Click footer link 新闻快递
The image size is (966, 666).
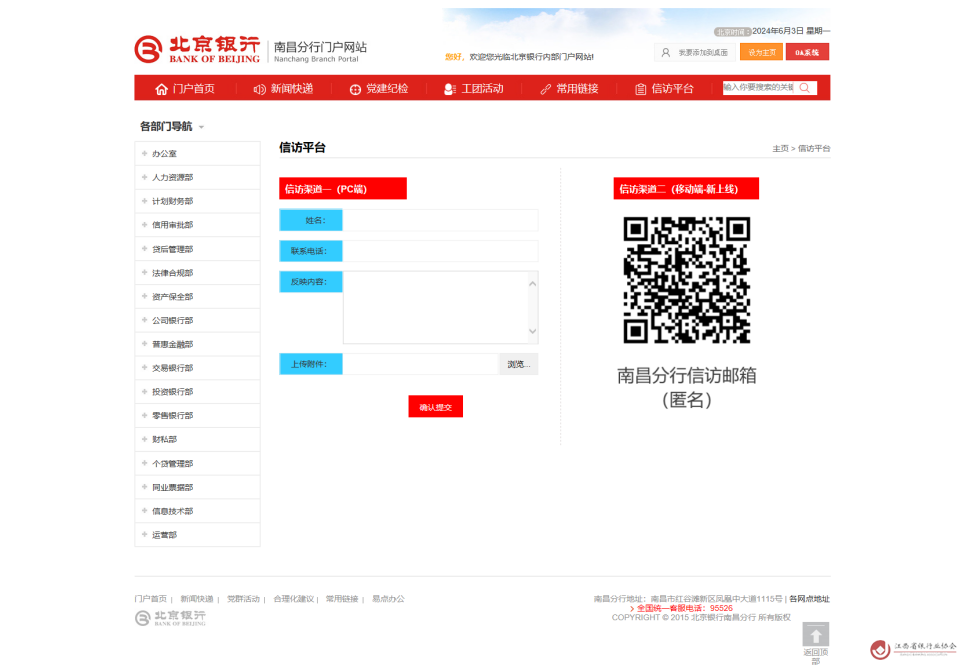[x=197, y=599]
